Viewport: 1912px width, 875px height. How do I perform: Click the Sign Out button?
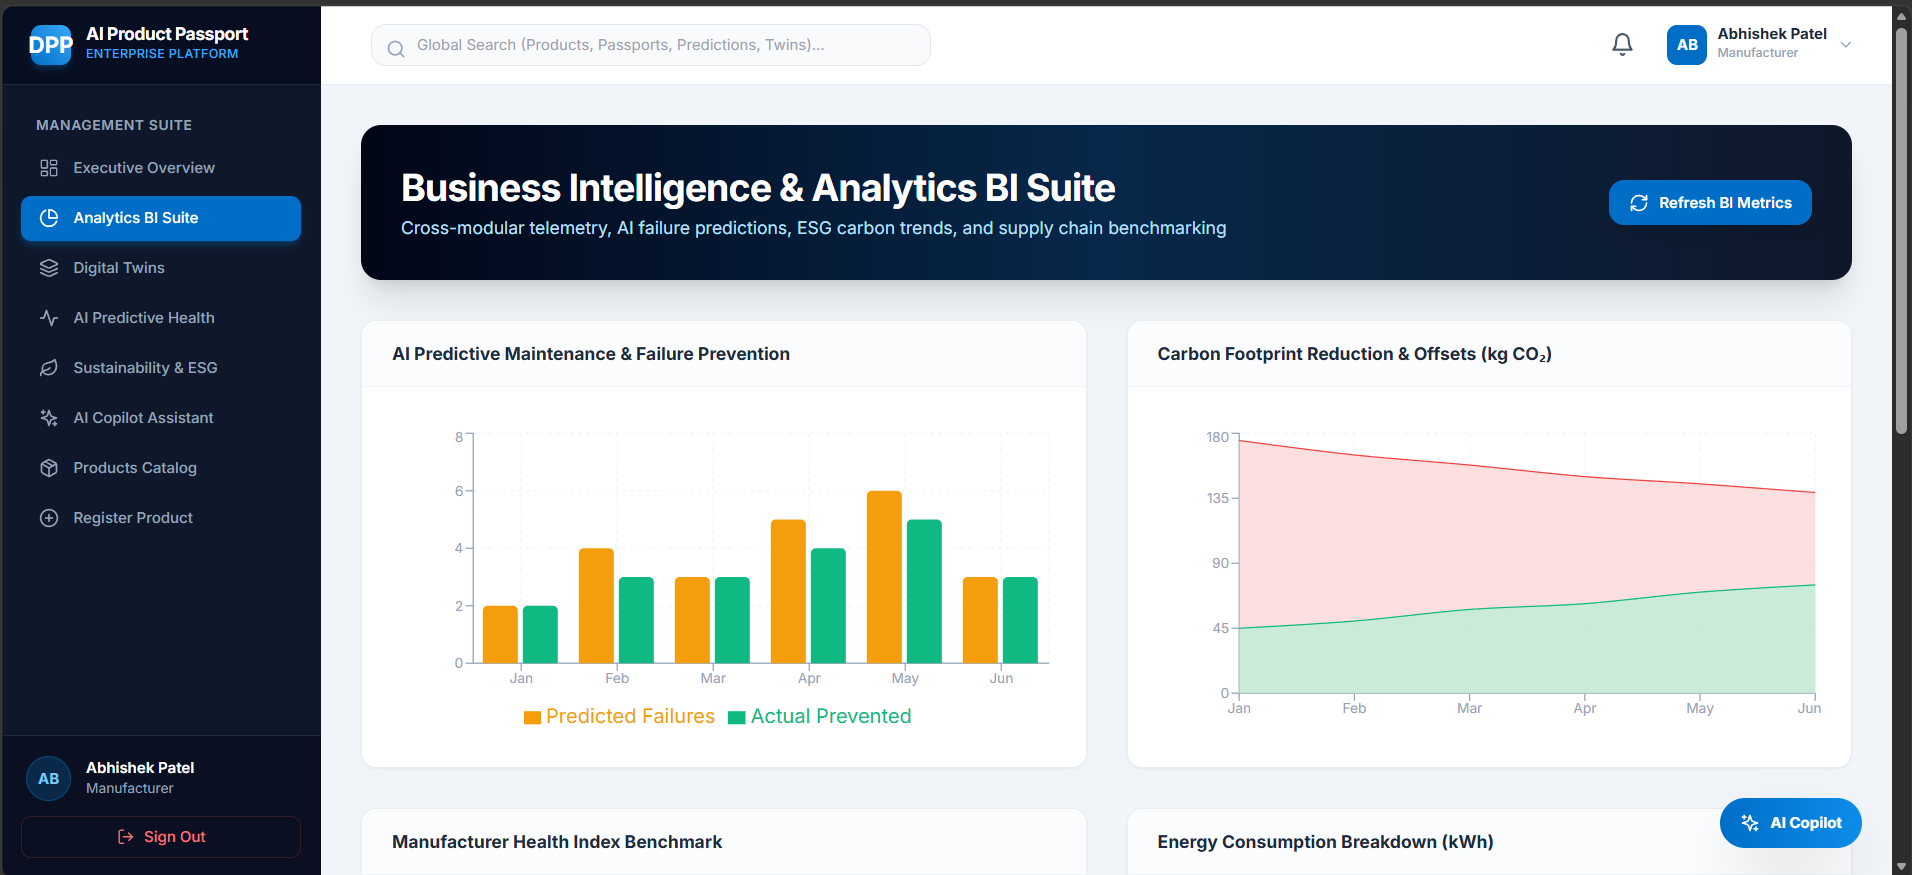pos(161,837)
